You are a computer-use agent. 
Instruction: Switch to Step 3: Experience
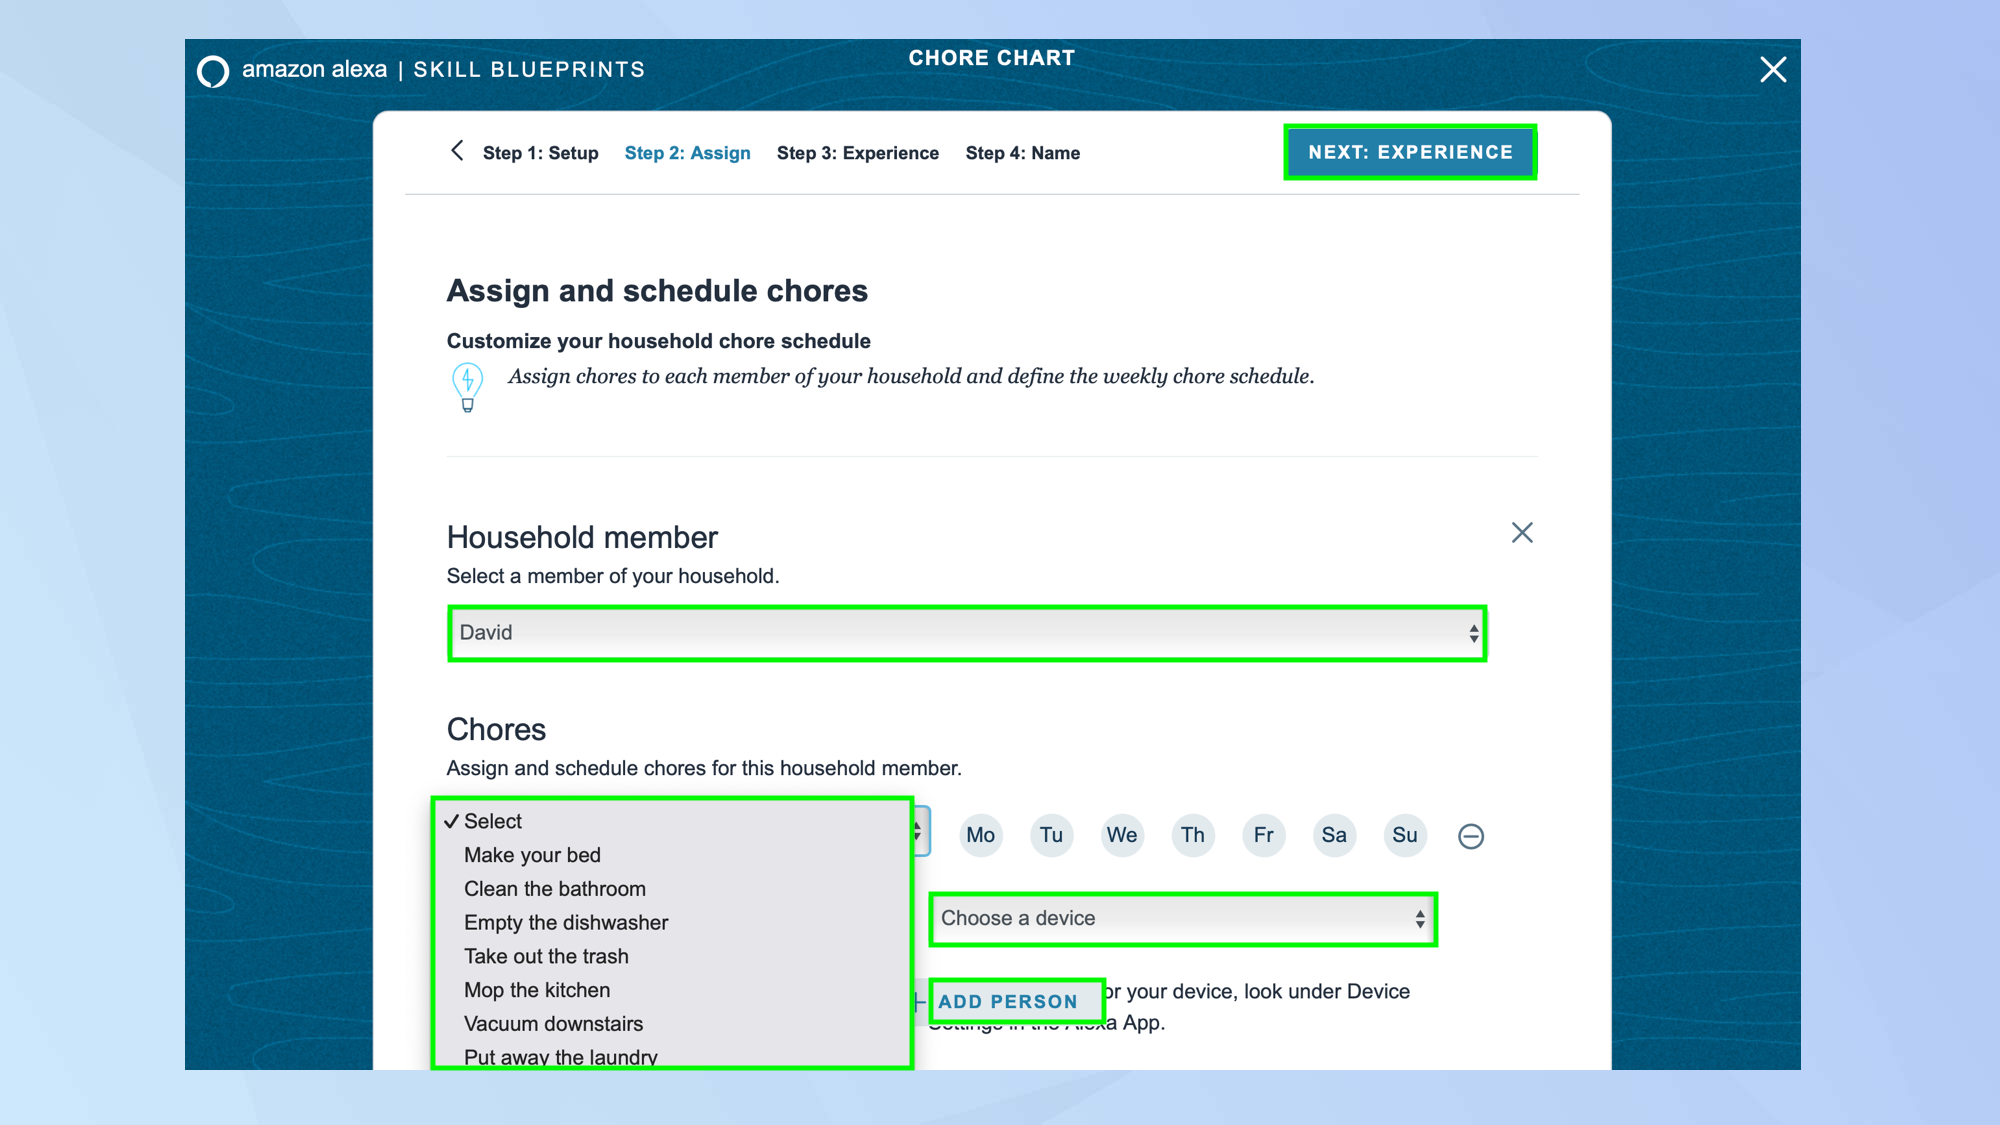tap(857, 153)
